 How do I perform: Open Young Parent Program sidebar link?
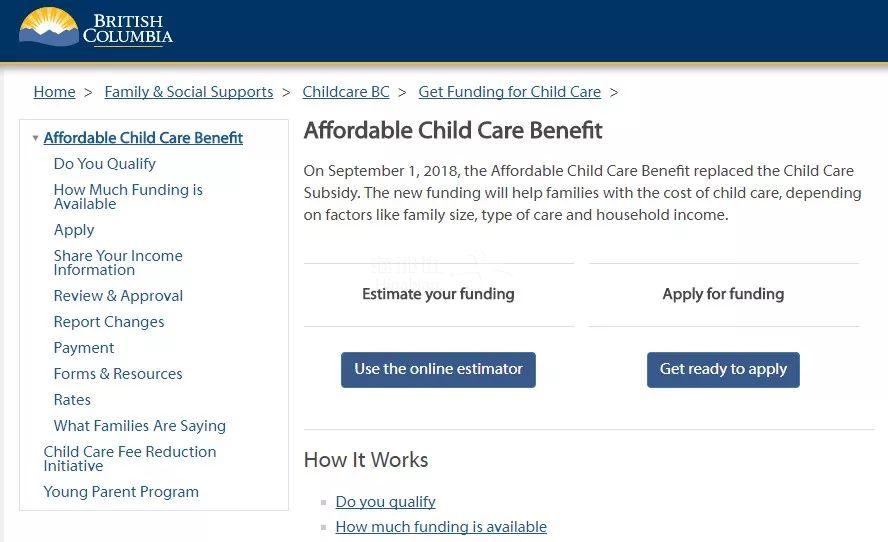[x=121, y=492]
